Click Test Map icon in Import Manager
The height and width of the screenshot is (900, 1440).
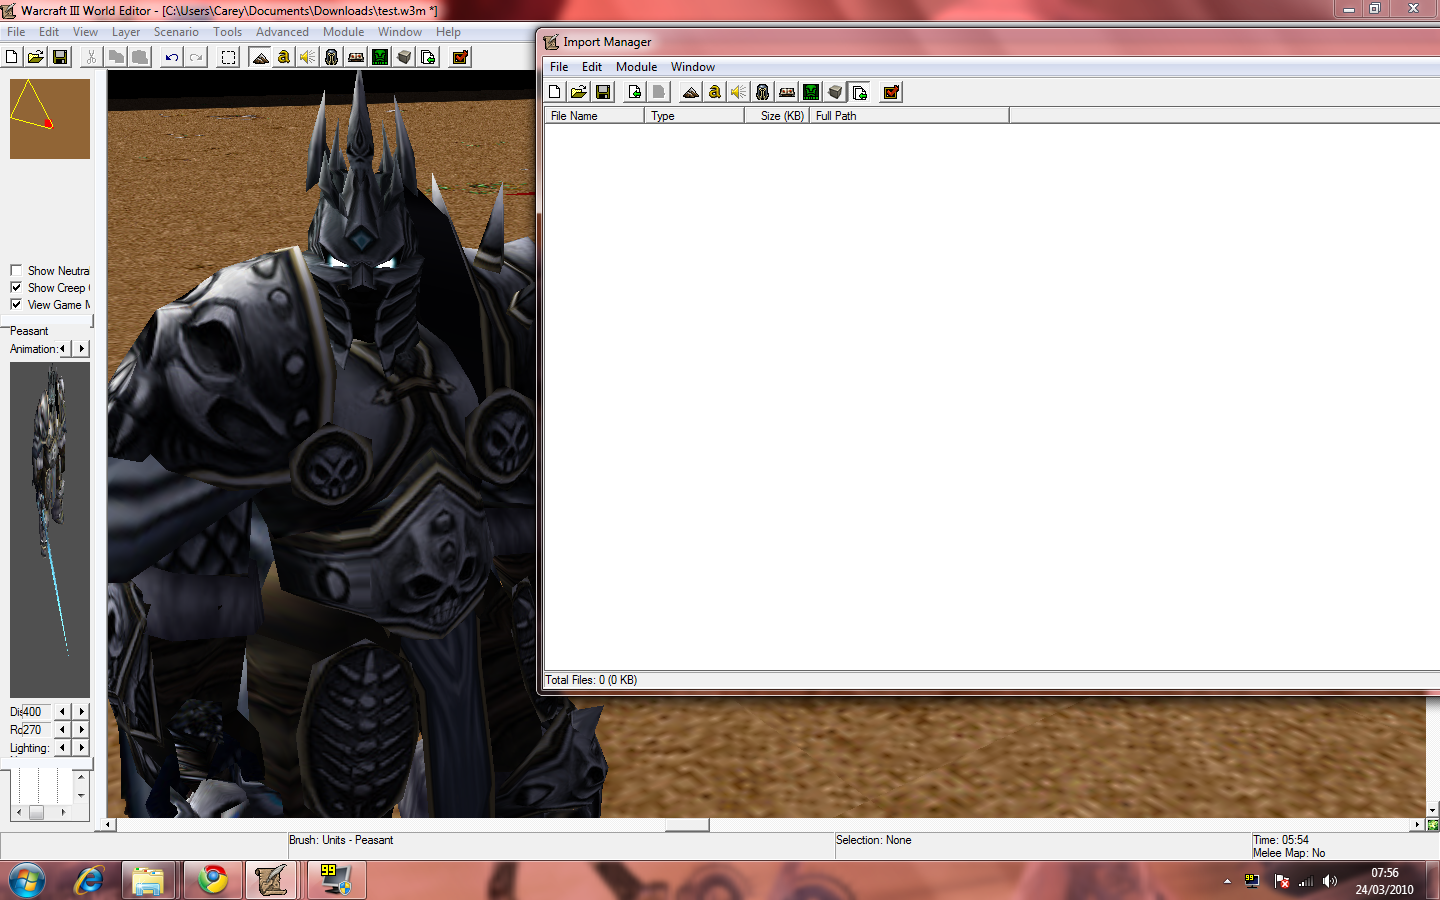click(891, 92)
